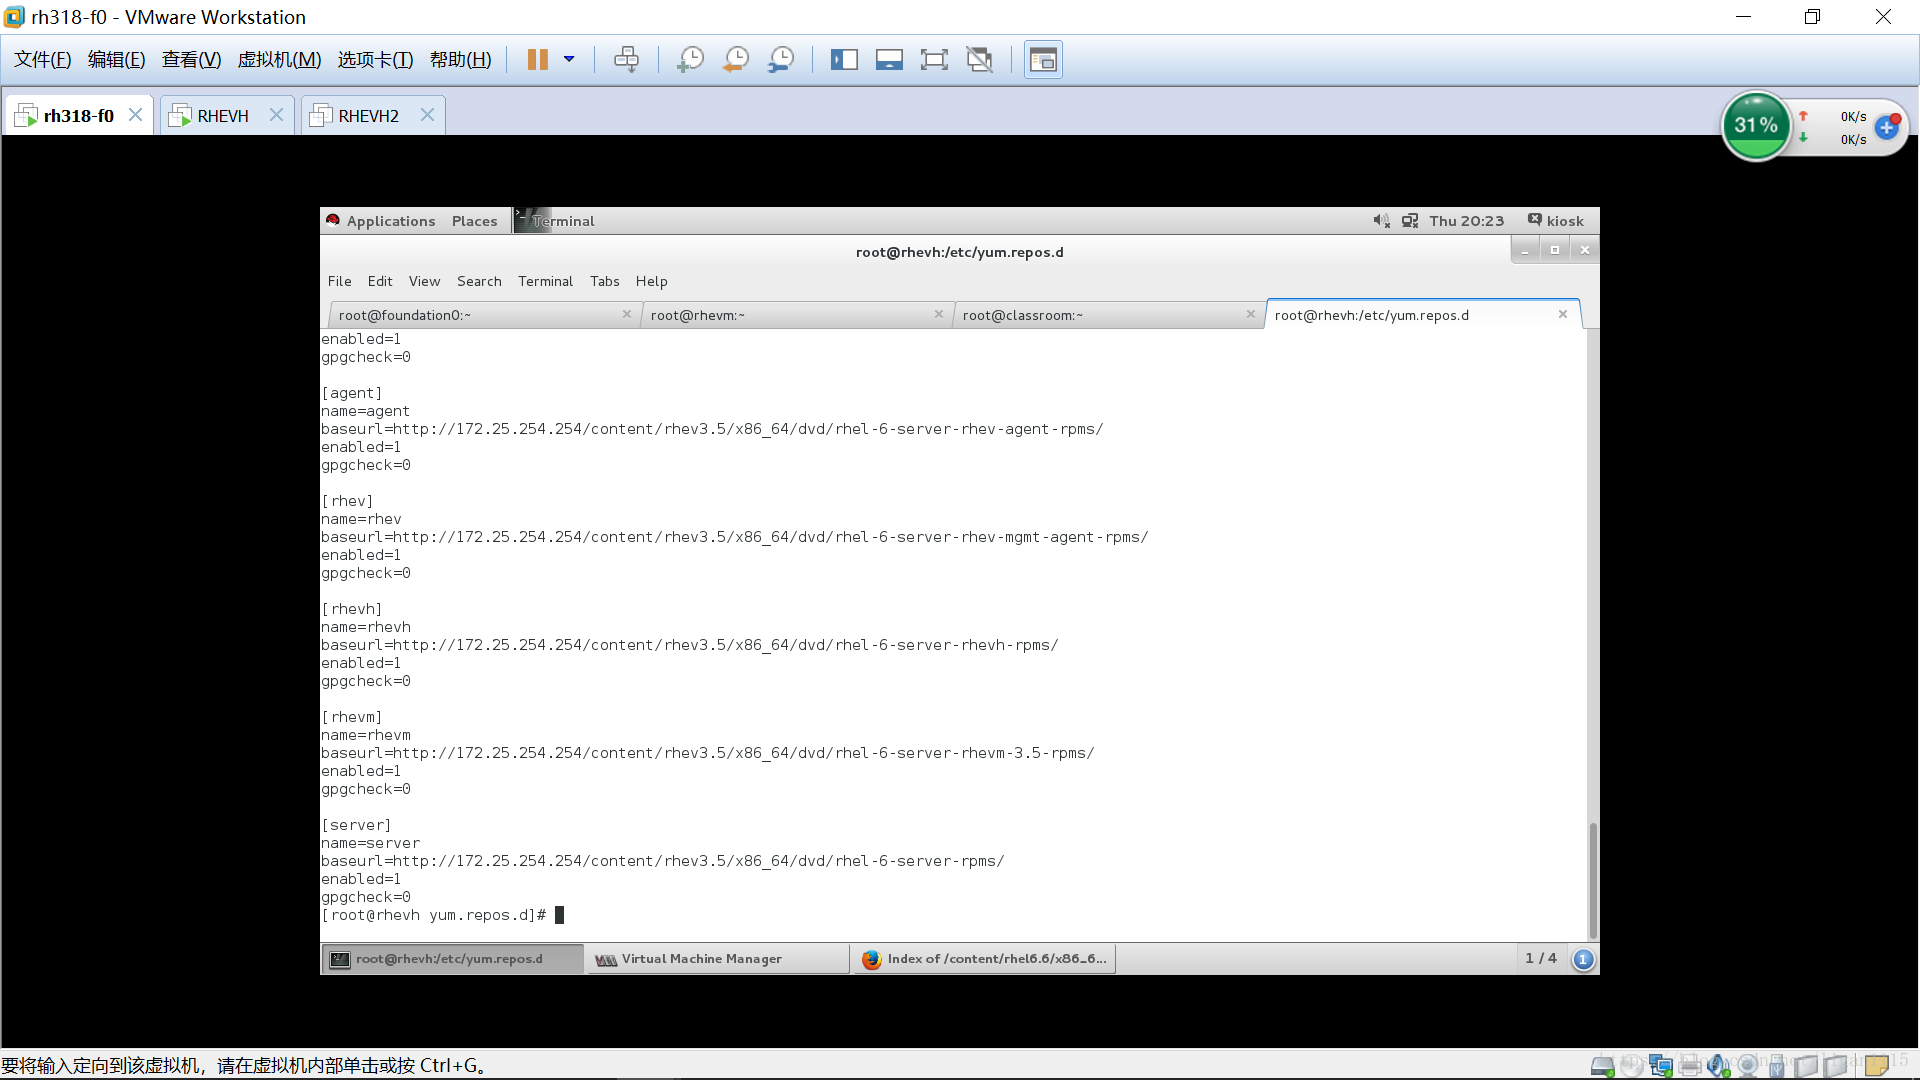Click the network connection panel icon

1410,221
